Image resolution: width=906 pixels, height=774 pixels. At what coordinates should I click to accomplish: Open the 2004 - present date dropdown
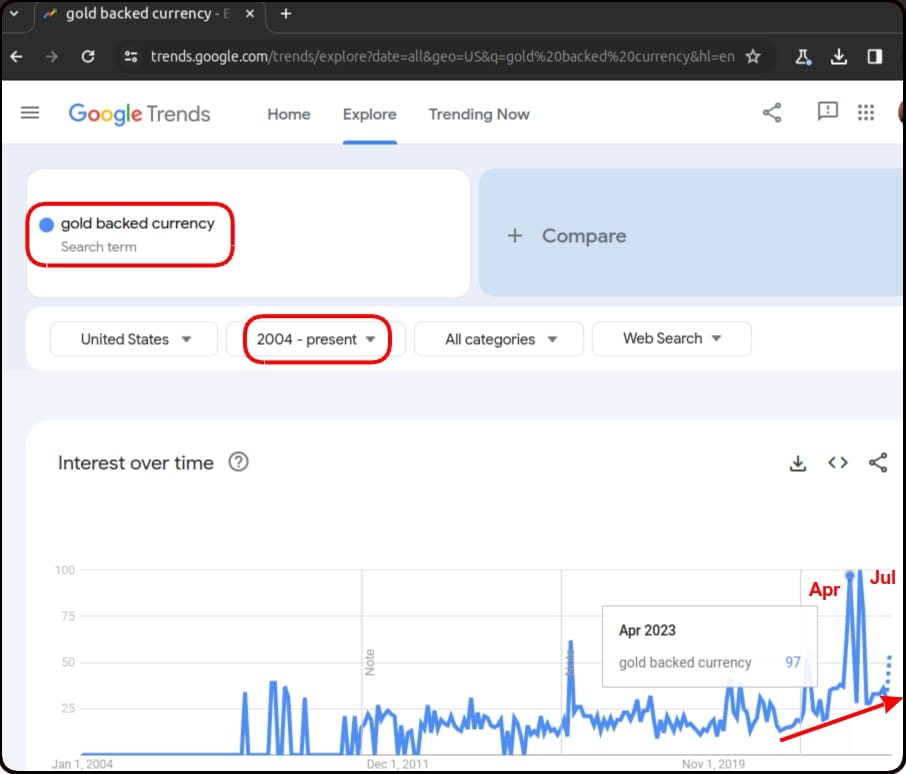coord(316,339)
